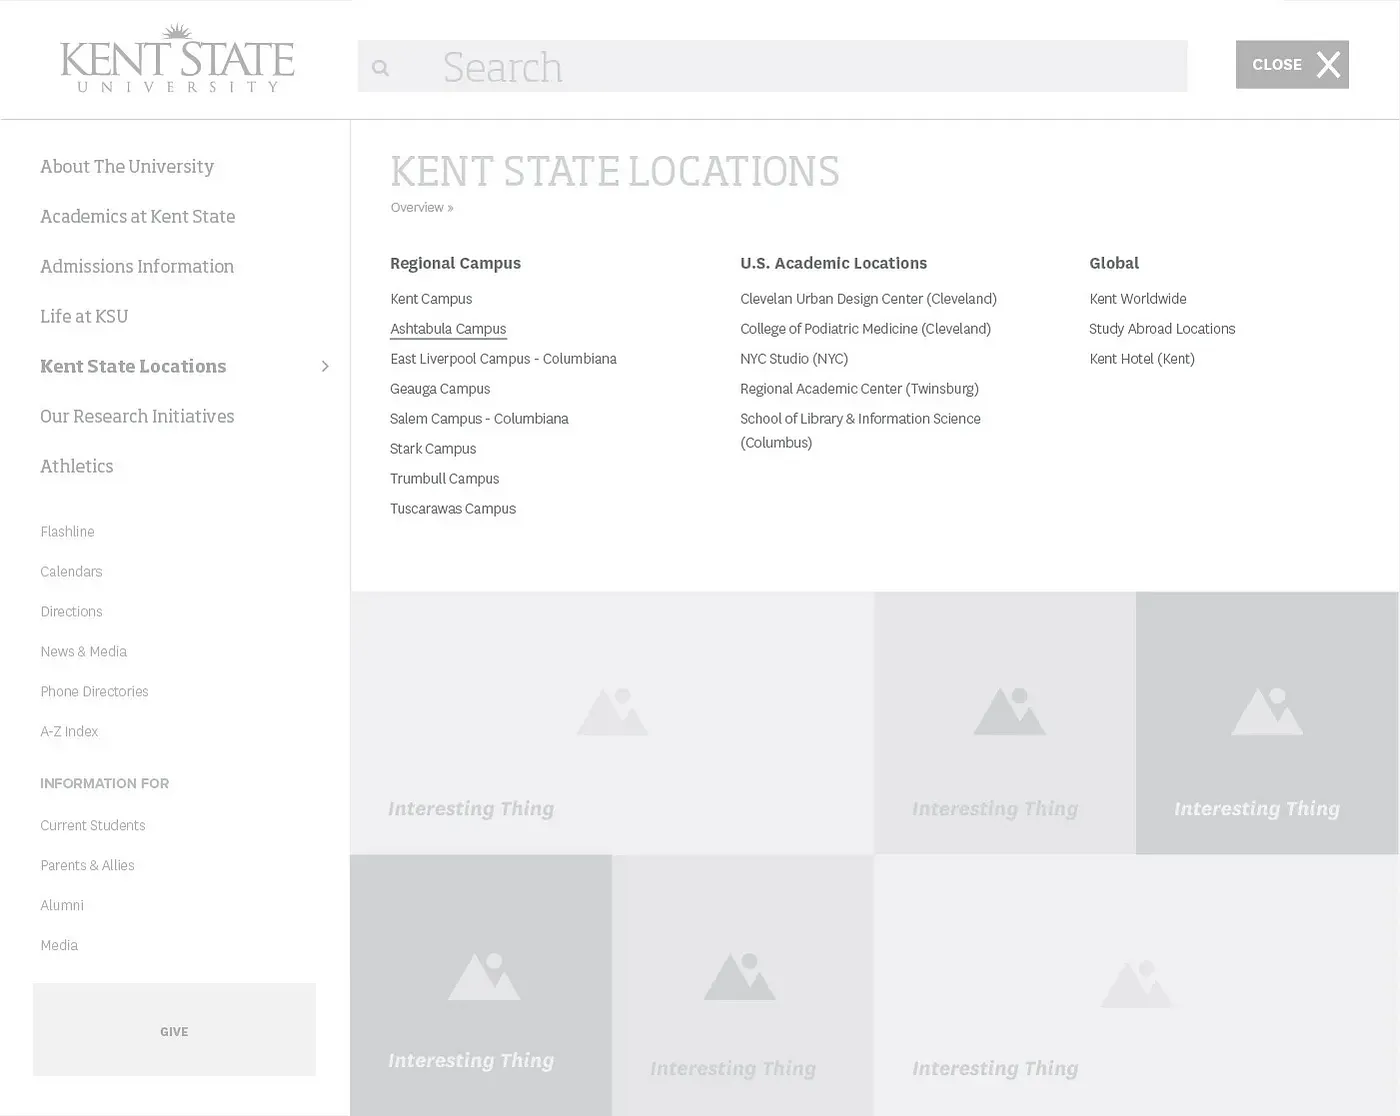Select Kent Campus link
This screenshot has width=1400, height=1116.
click(x=431, y=298)
